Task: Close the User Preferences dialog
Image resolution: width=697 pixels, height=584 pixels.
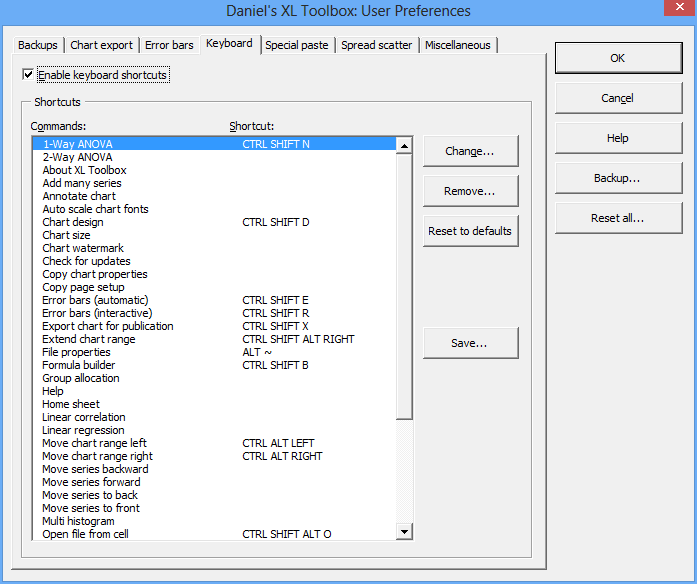Action: point(680,7)
